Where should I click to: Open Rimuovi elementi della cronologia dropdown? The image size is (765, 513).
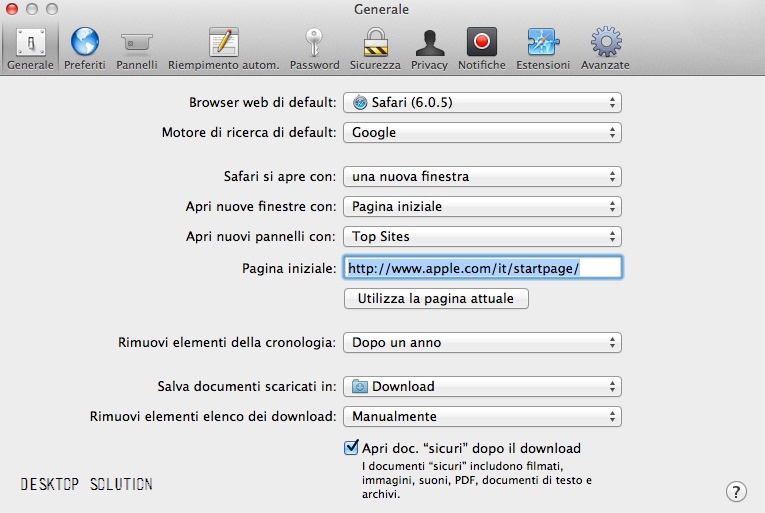click(482, 343)
